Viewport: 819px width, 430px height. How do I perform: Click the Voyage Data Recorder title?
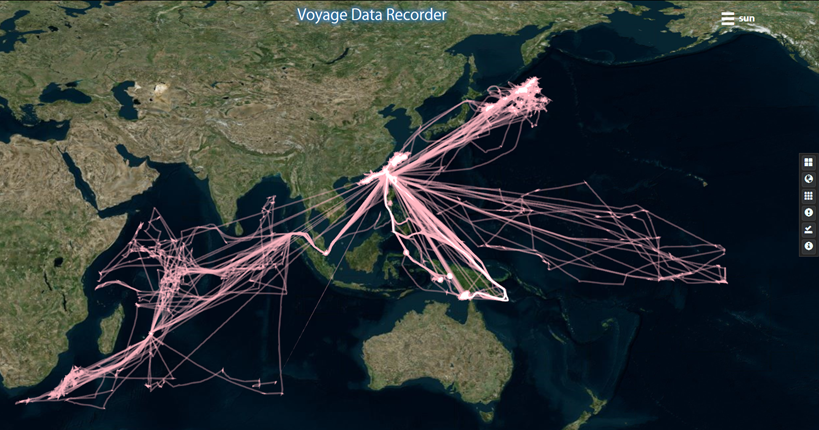tap(372, 15)
